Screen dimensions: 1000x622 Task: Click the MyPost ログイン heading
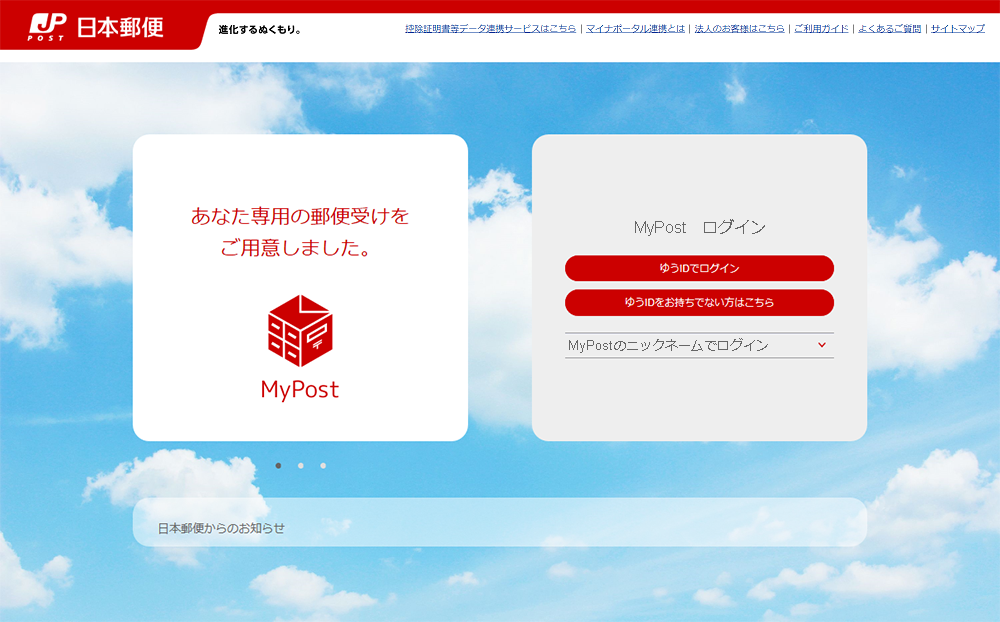[x=700, y=227]
